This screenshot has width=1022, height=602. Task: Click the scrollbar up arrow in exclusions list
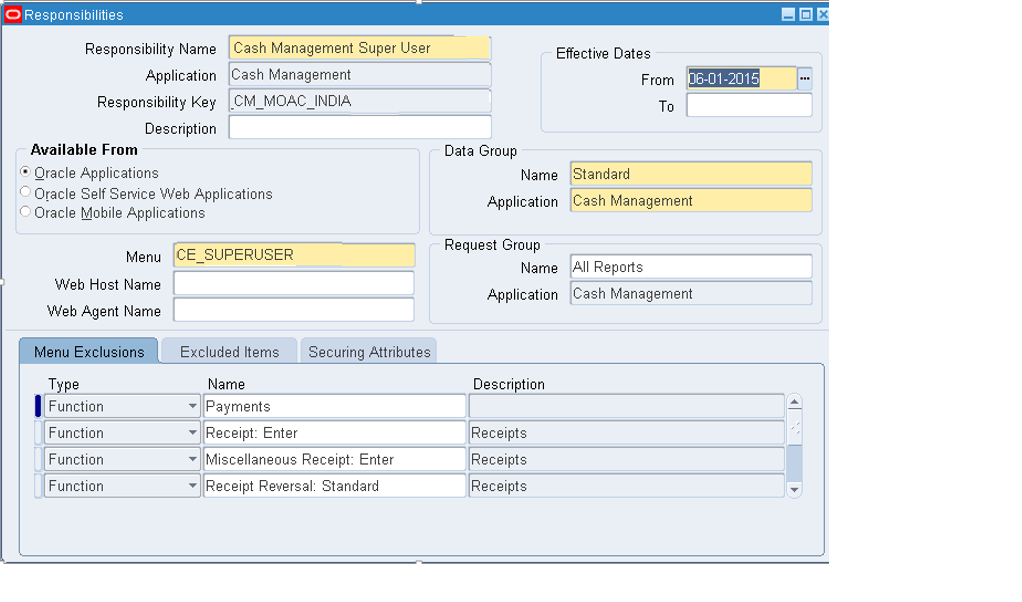click(x=794, y=400)
